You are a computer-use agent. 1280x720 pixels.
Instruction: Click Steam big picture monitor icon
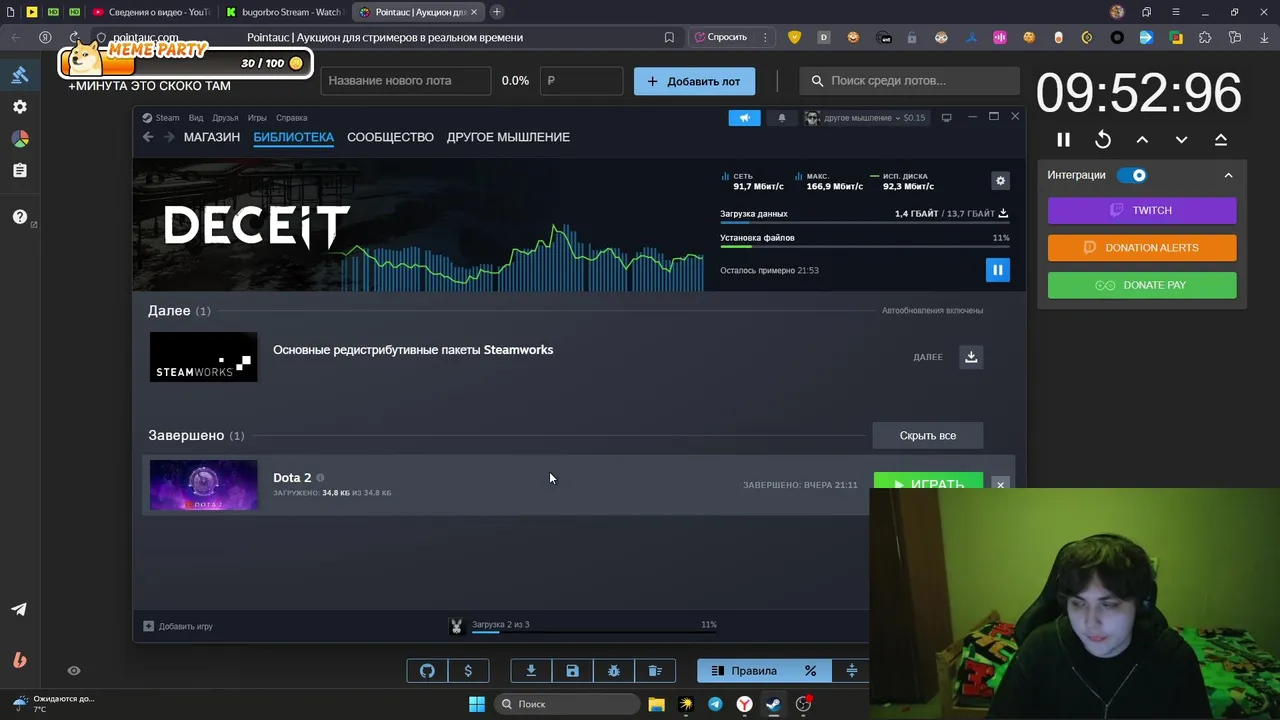pyautogui.click(x=947, y=118)
